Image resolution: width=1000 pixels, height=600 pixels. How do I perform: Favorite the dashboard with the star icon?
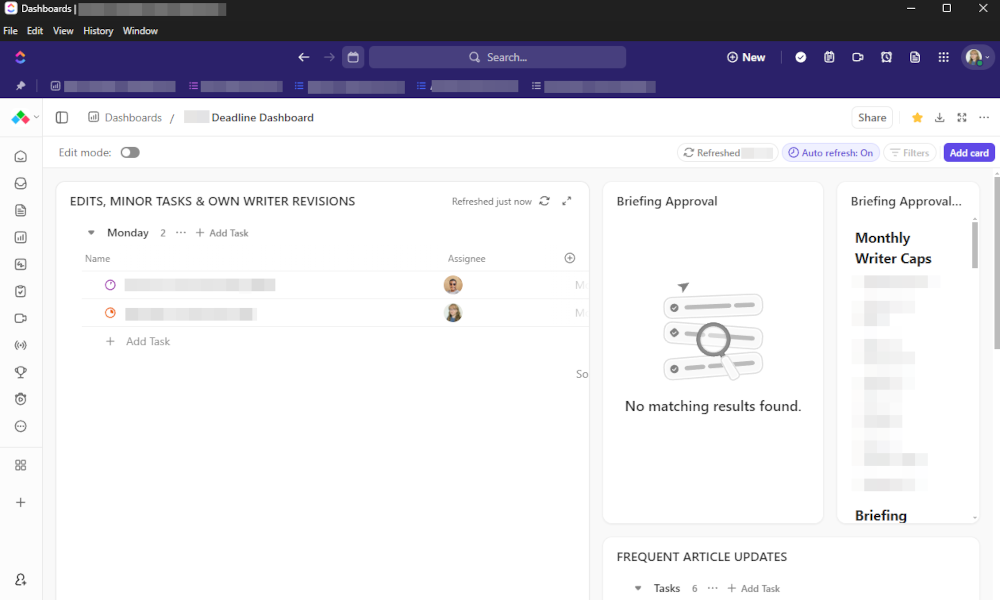coord(917,117)
